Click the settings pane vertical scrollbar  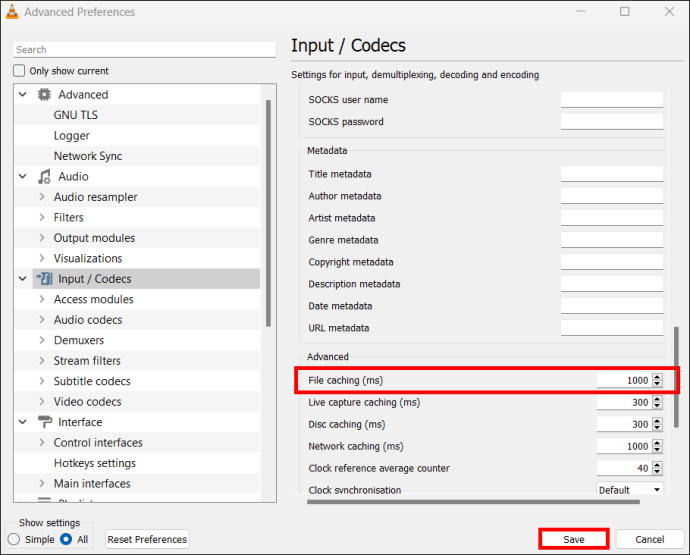[676, 377]
